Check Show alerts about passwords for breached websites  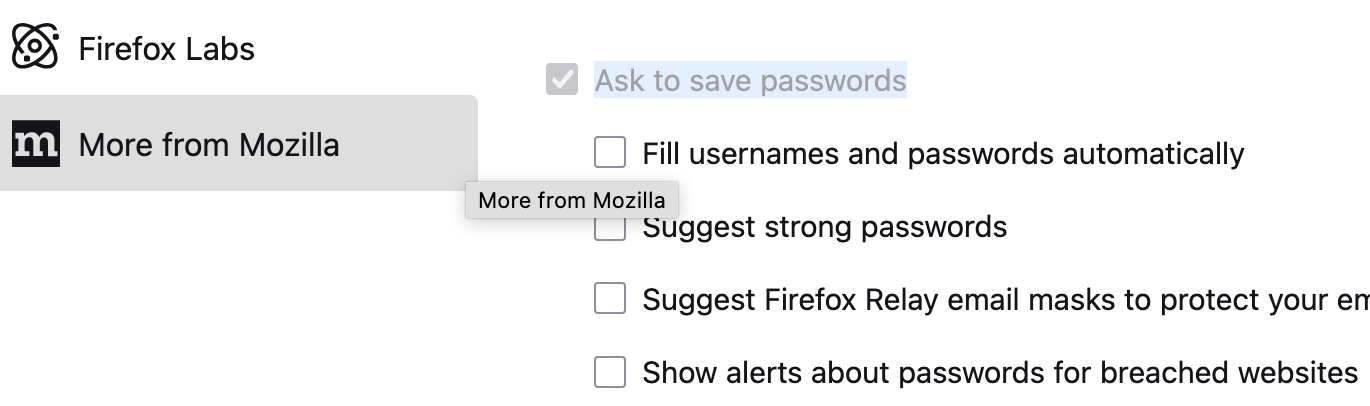point(610,372)
